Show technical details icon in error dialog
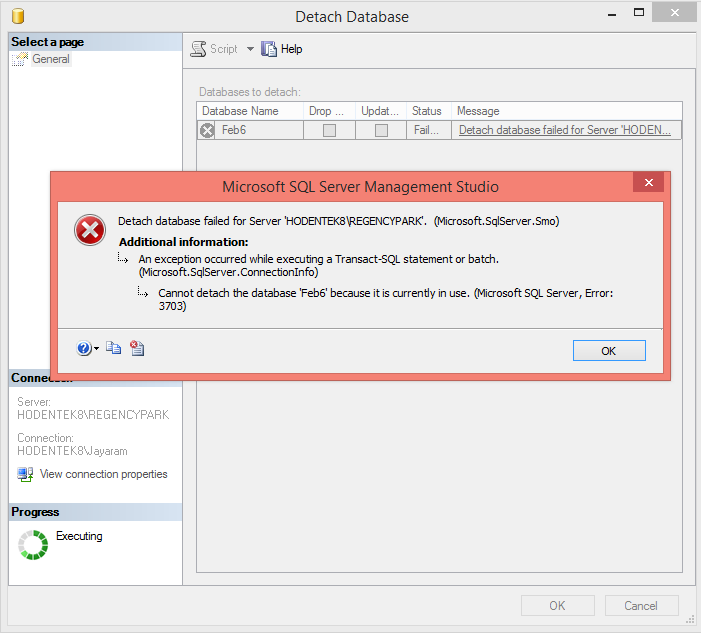The image size is (701, 633). click(137, 348)
